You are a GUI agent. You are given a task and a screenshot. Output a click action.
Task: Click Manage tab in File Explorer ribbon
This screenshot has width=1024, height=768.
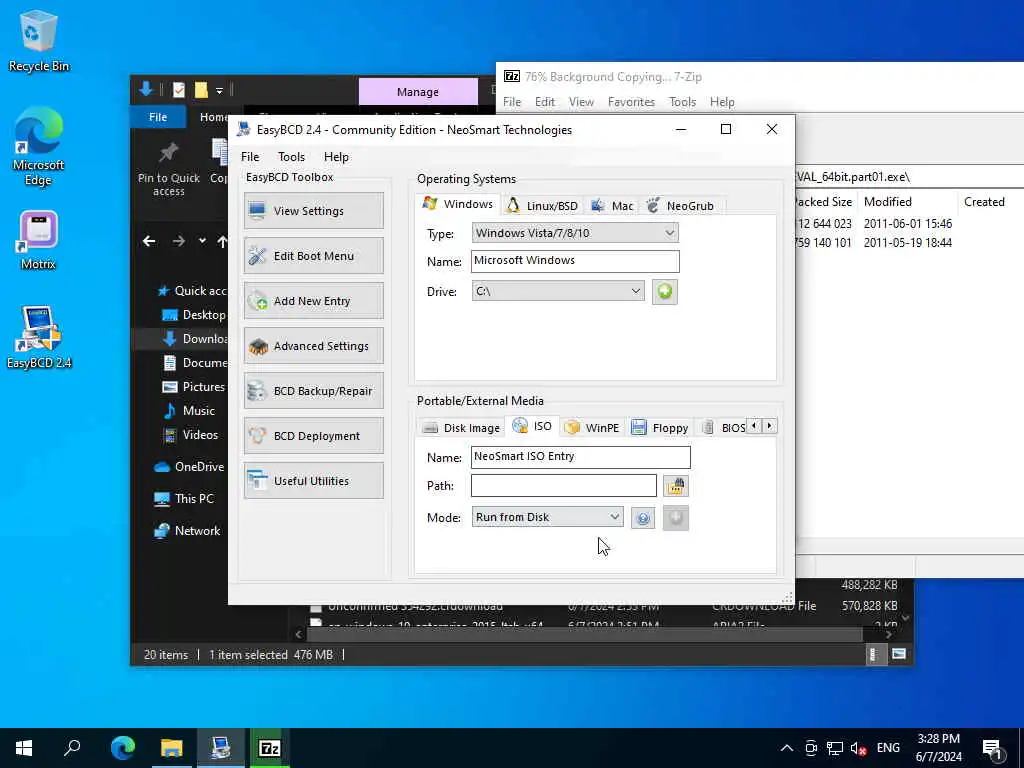418,92
